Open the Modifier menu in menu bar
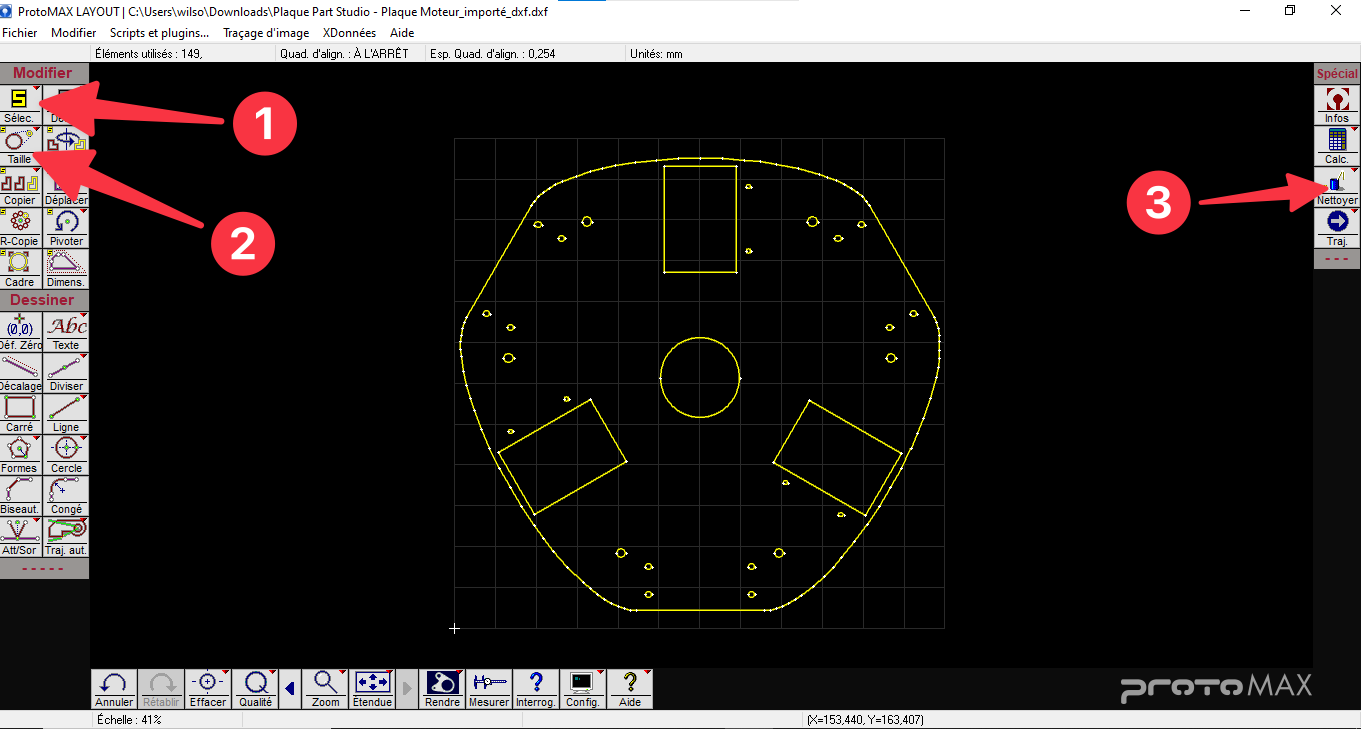The width and height of the screenshot is (1361, 729). point(74,33)
